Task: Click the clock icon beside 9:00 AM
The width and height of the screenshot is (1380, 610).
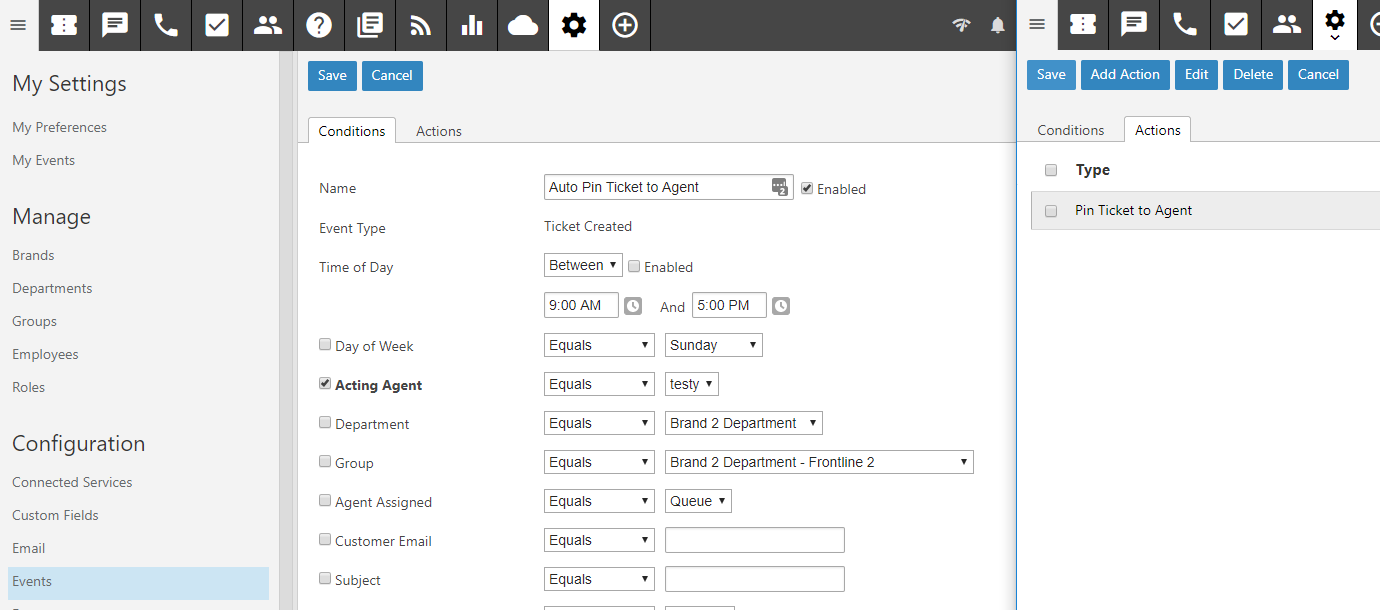Action: (633, 306)
